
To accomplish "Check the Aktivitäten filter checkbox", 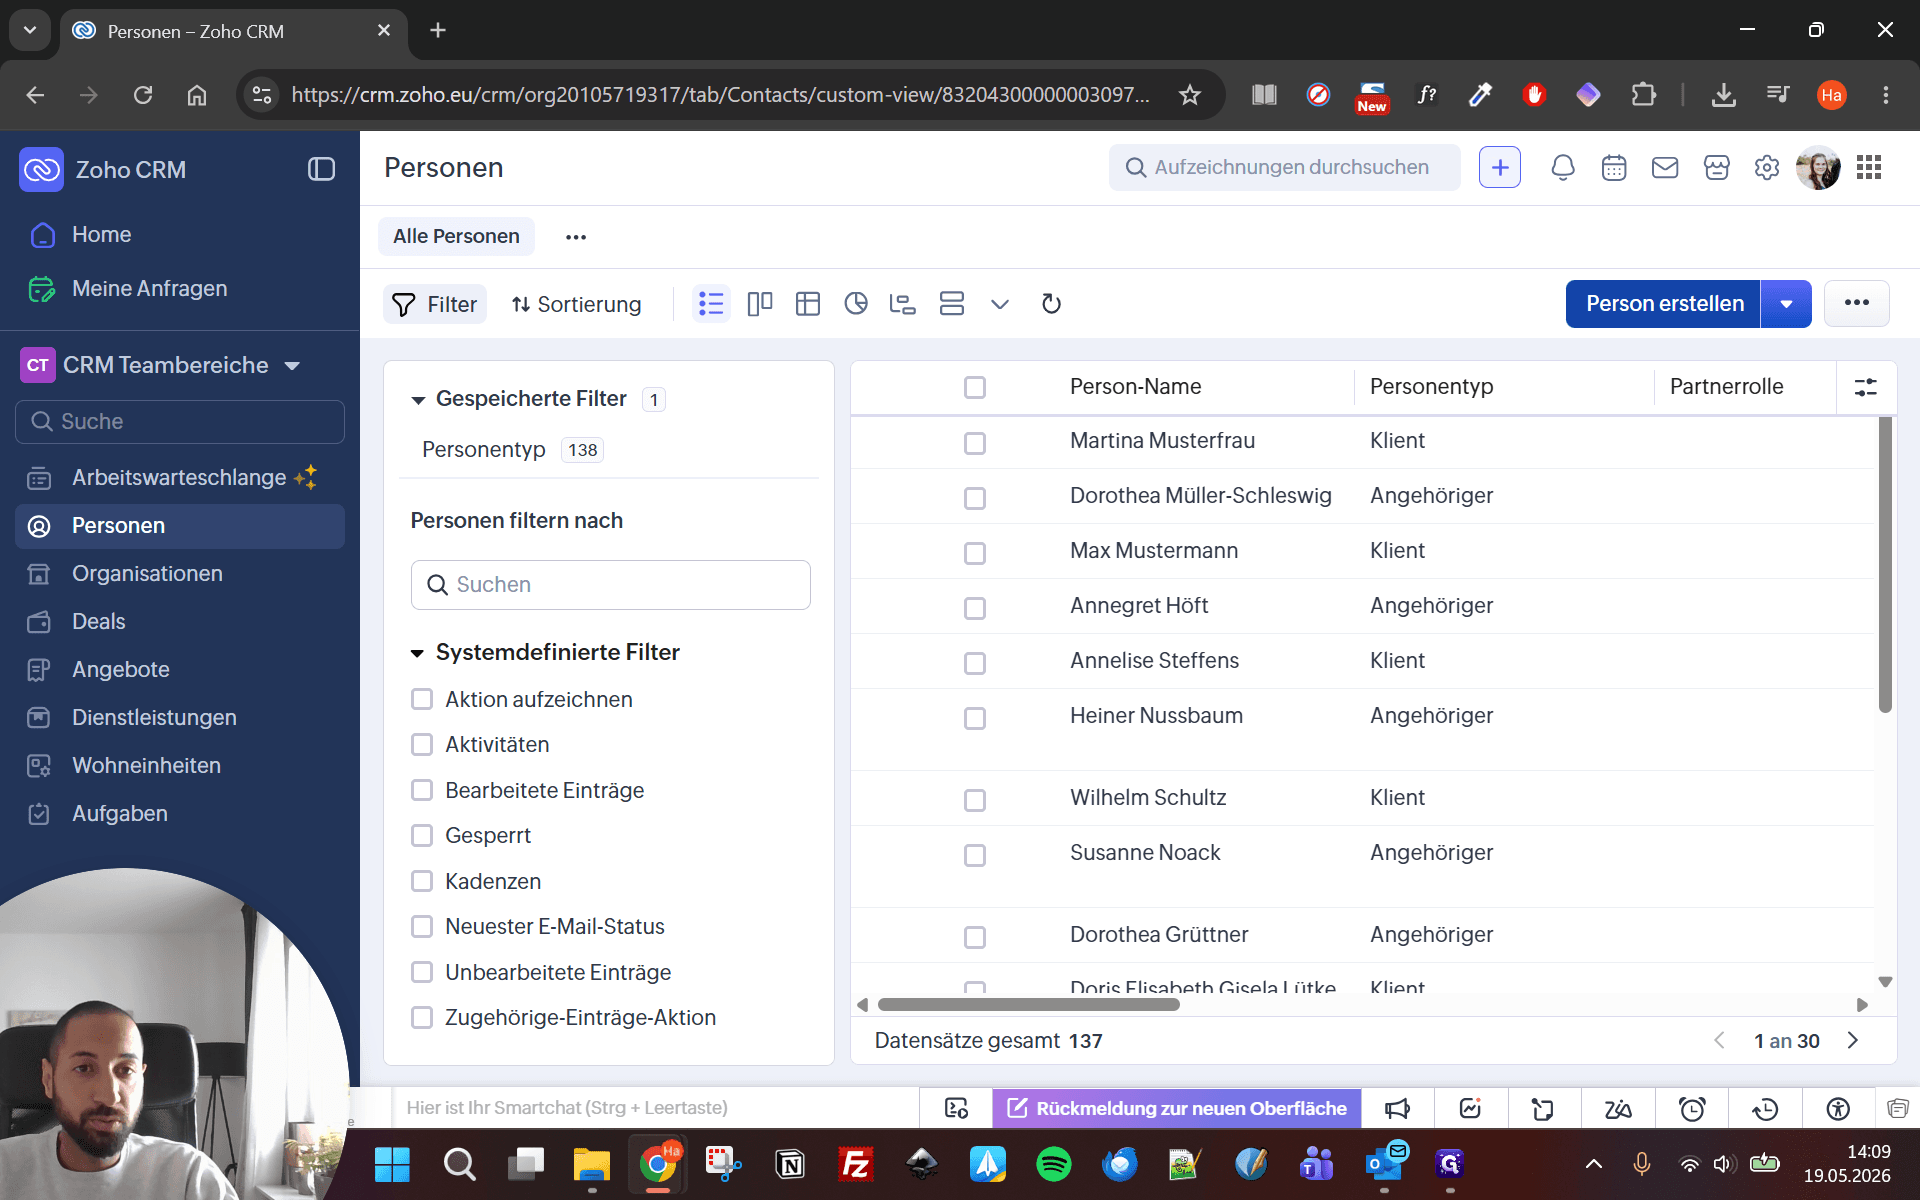I will pyautogui.click(x=422, y=745).
